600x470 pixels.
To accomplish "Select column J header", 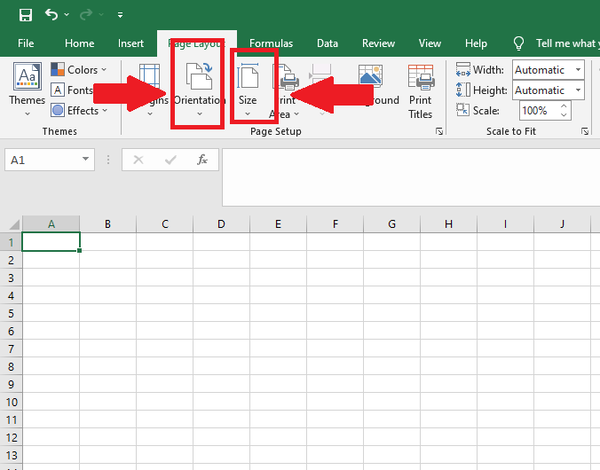I will click(562, 224).
